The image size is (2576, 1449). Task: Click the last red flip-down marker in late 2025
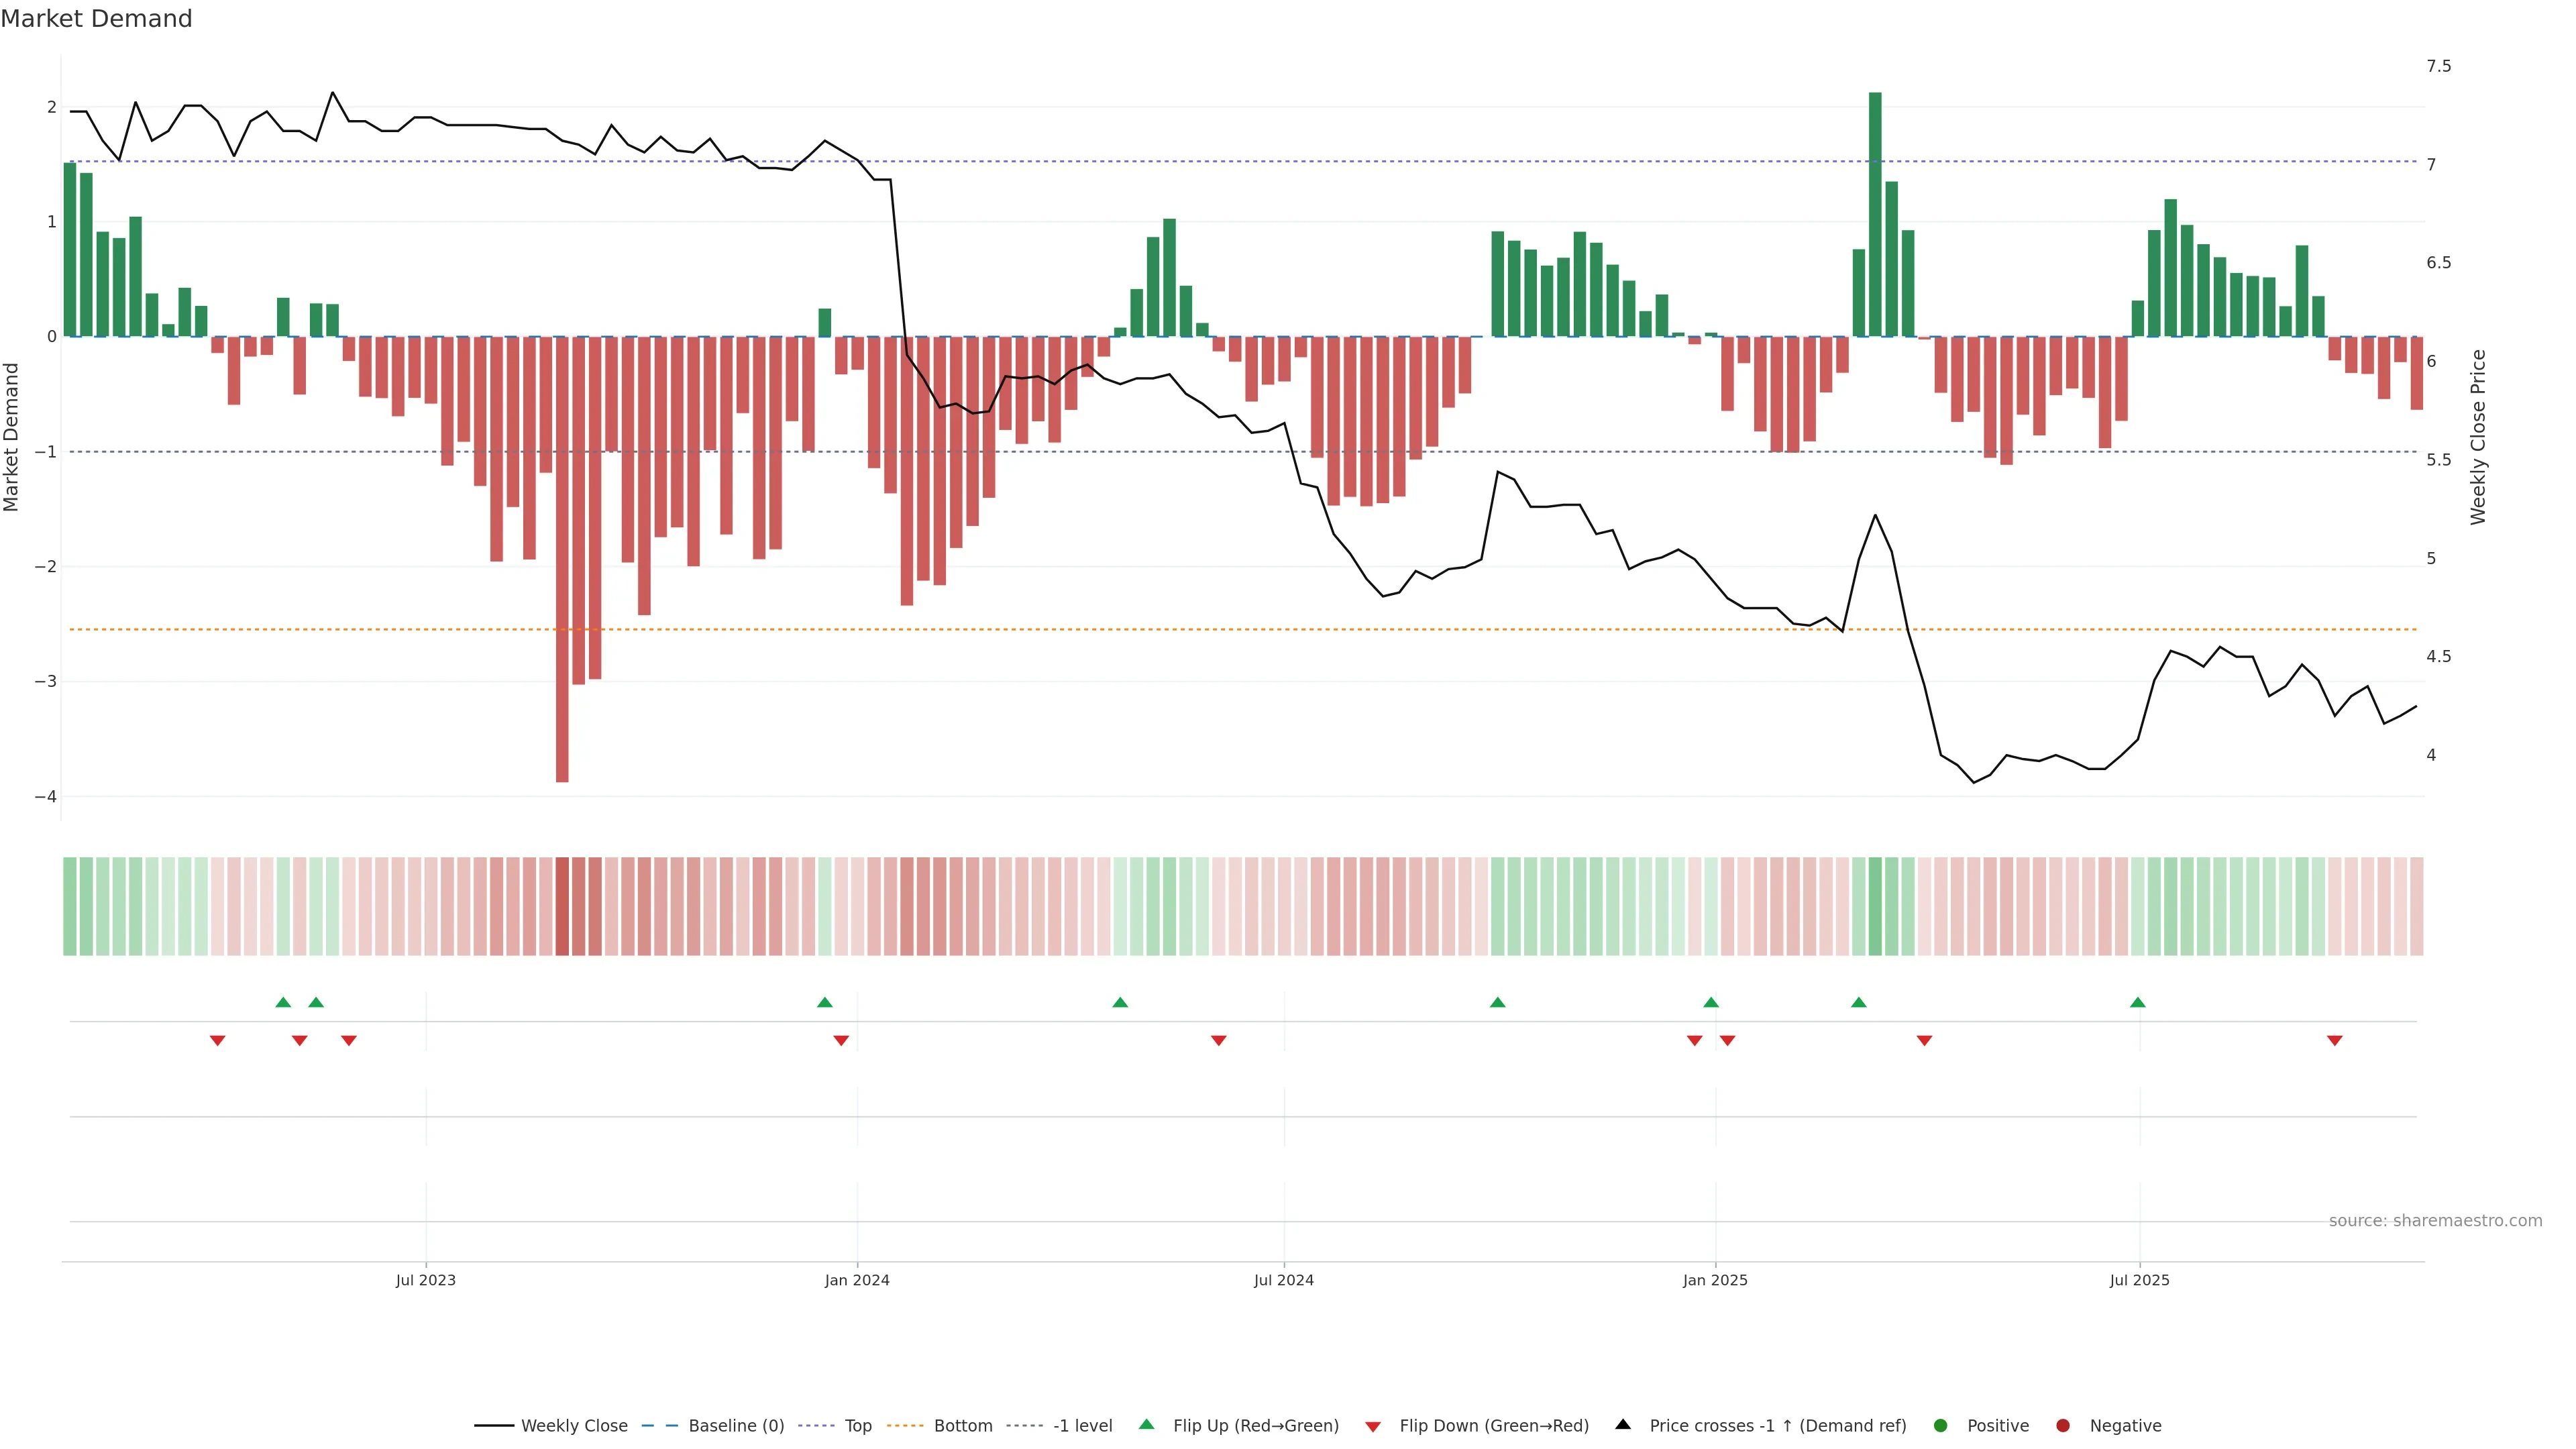coord(2334,1041)
